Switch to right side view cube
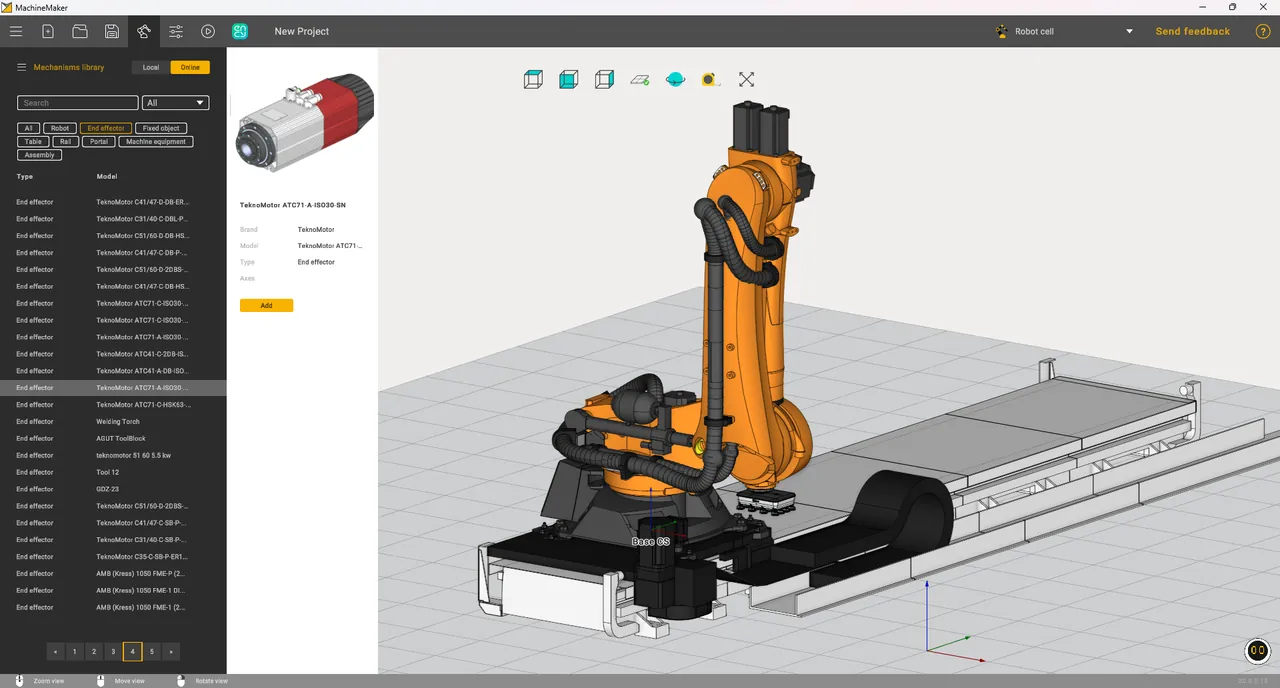1280x688 pixels. 604,79
